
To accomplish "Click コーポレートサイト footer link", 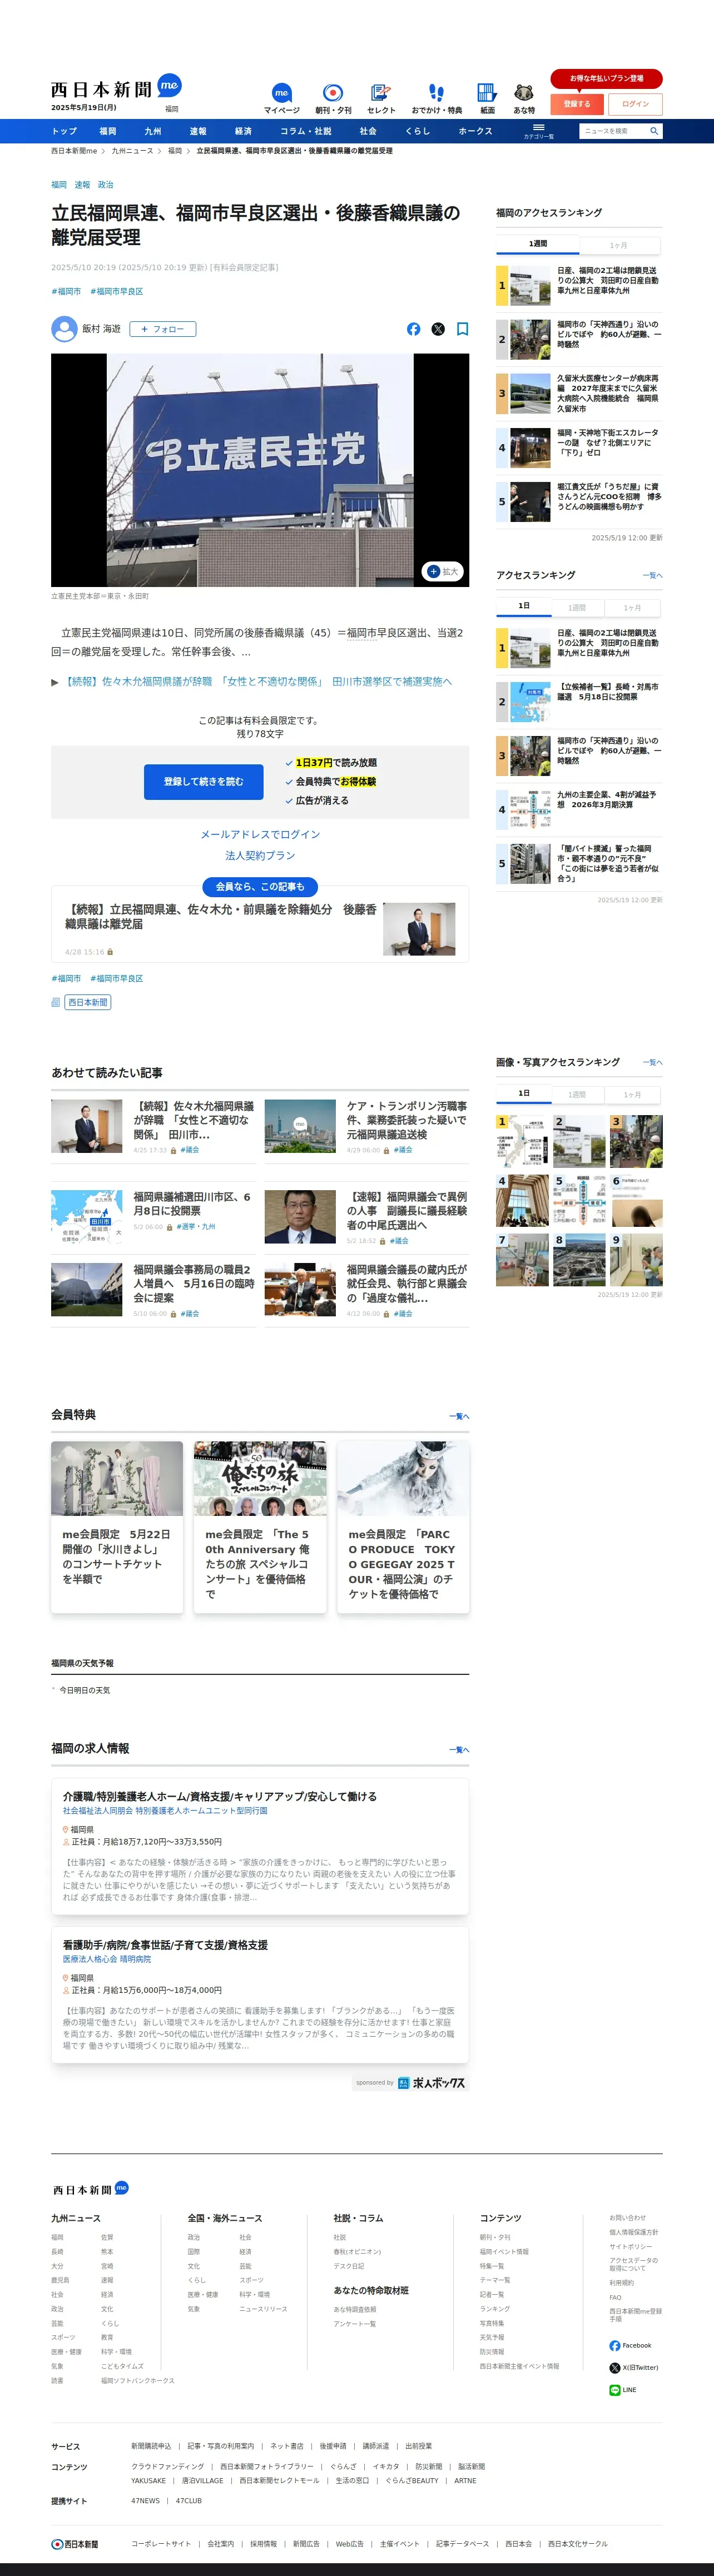I will pyautogui.click(x=160, y=2544).
